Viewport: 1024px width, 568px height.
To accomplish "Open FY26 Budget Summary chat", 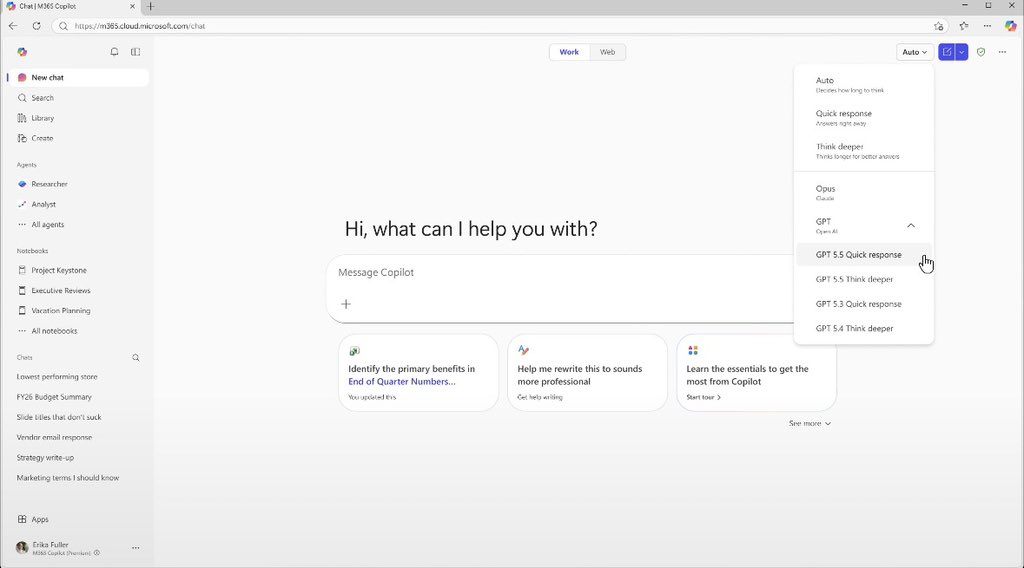I will coord(54,397).
